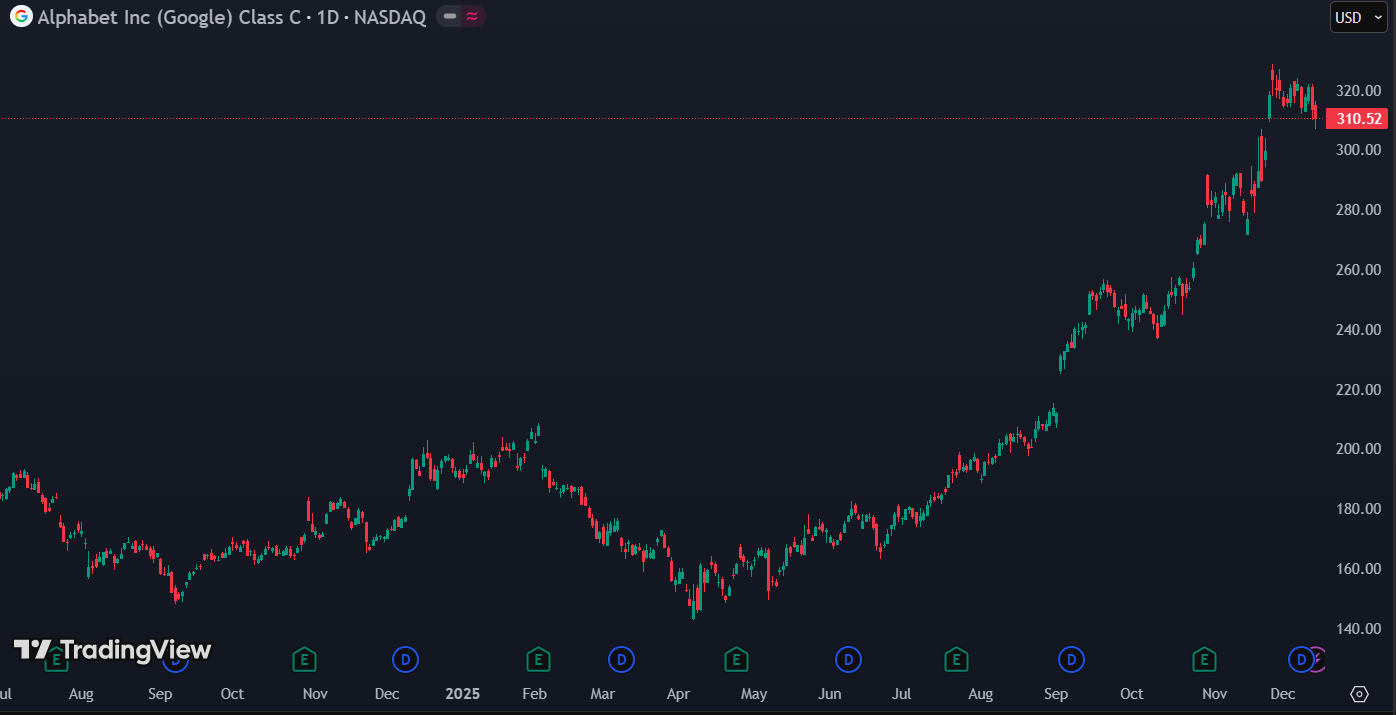Open the USD currency dropdown
Screen dimensions: 1396x715
(x=1358, y=17)
